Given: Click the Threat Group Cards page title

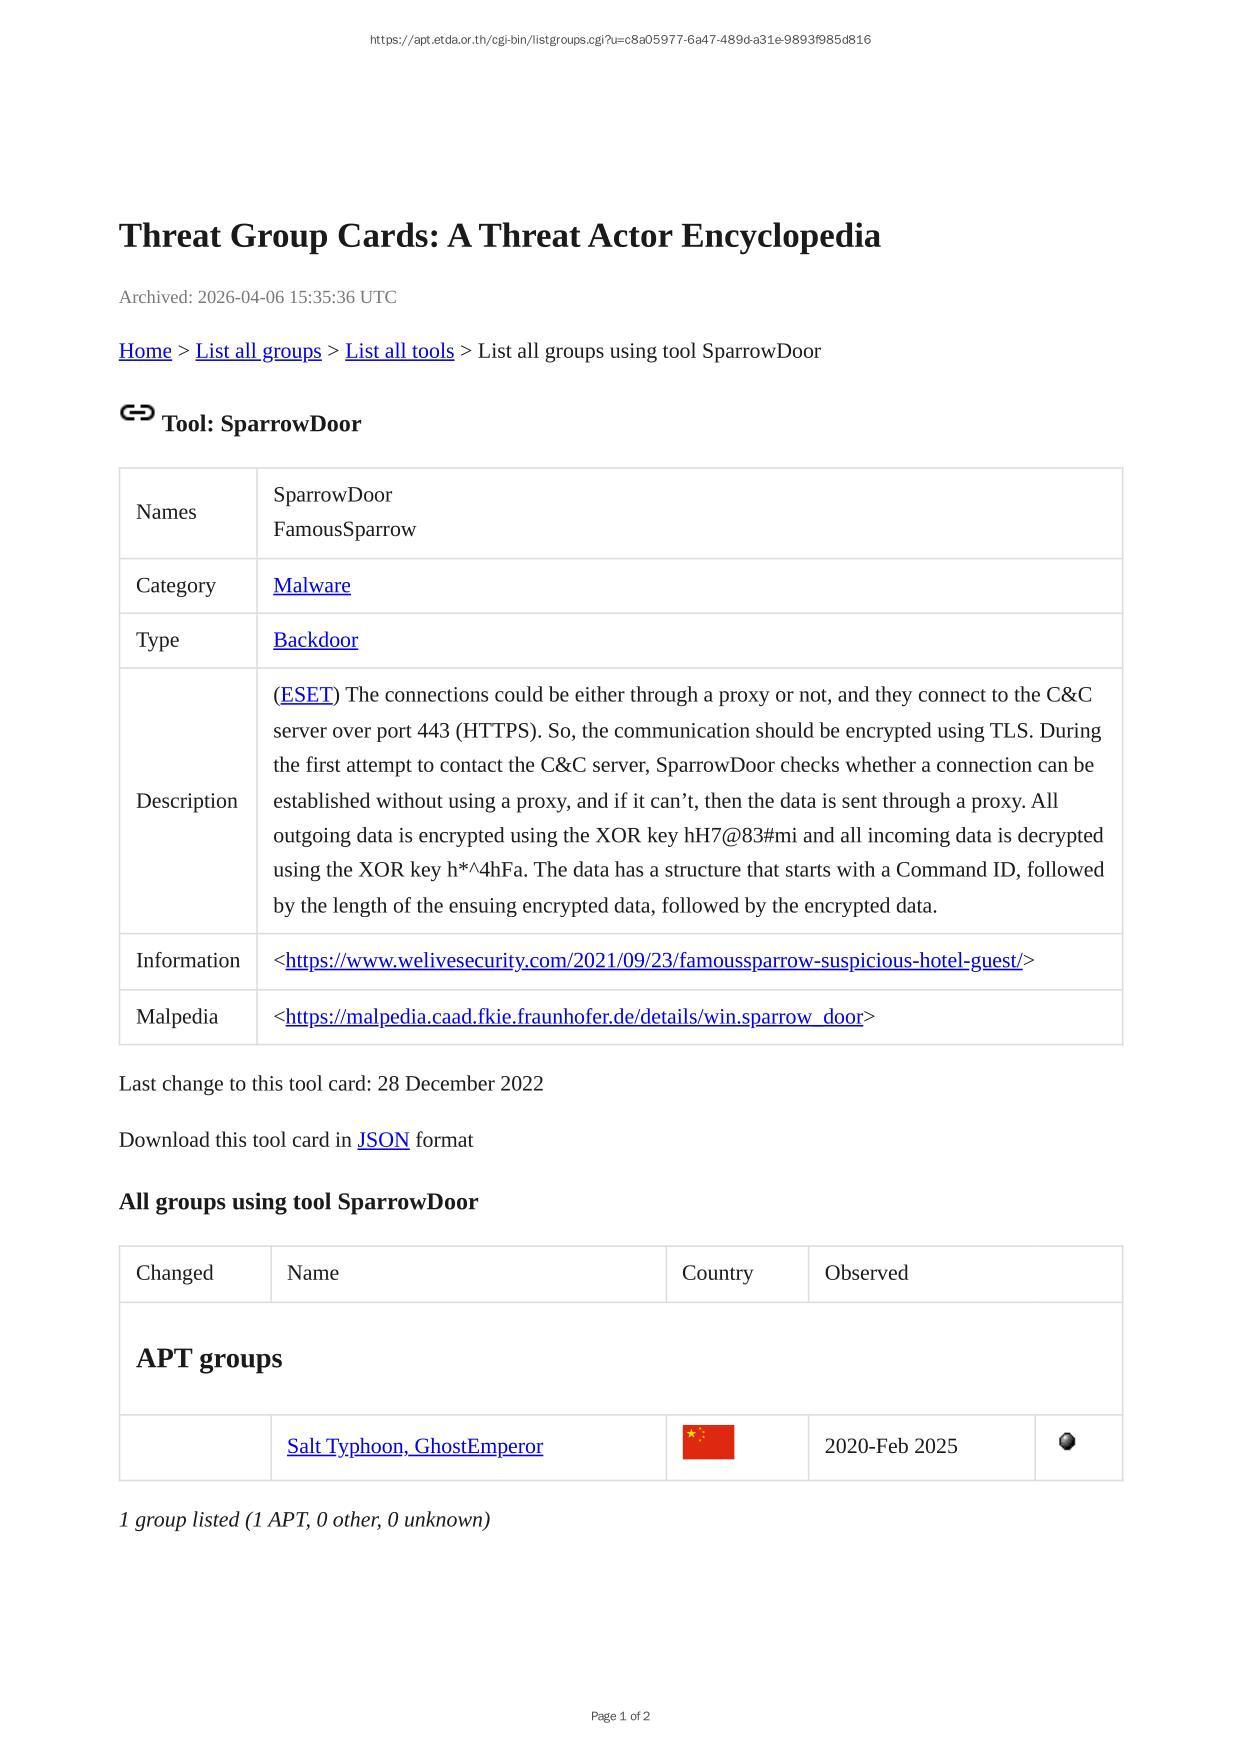Looking at the screenshot, I should click(499, 236).
